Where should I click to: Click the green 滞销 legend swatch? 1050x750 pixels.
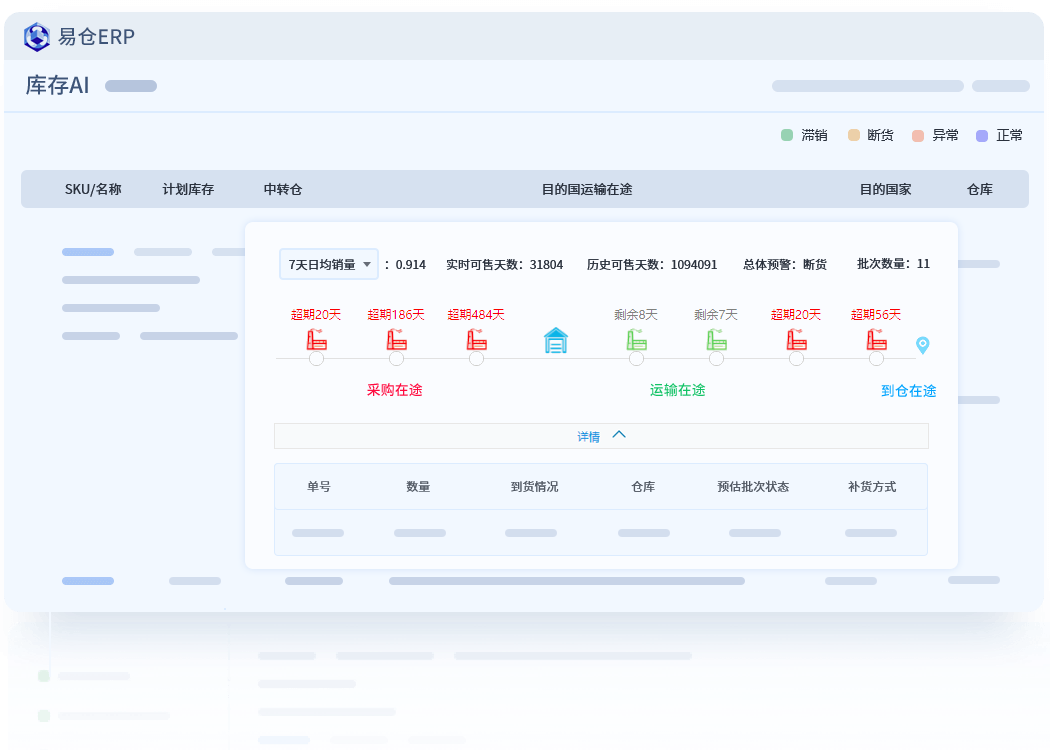(x=787, y=135)
